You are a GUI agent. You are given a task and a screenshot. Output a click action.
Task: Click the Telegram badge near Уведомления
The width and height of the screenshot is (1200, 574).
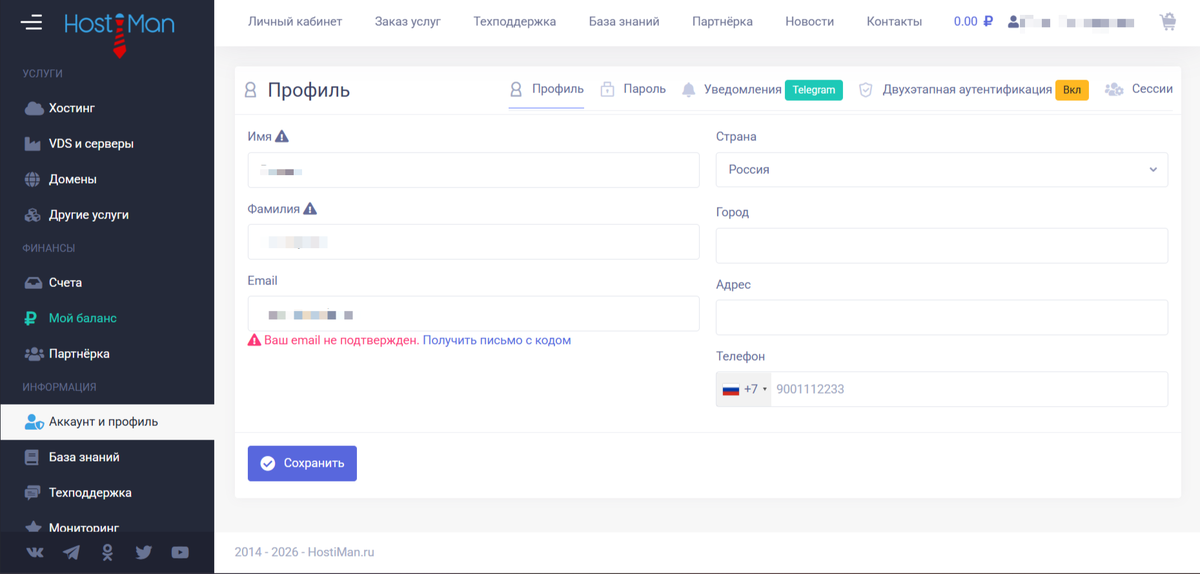(814, 90)
